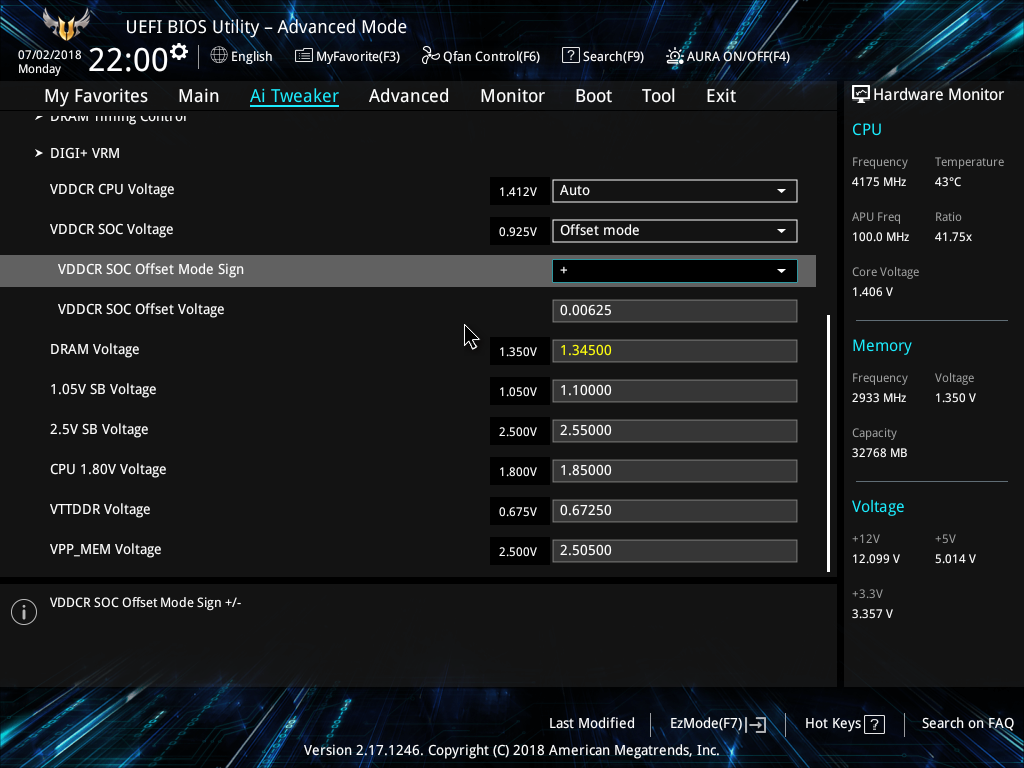Open Search(F9)

[603, 56]
